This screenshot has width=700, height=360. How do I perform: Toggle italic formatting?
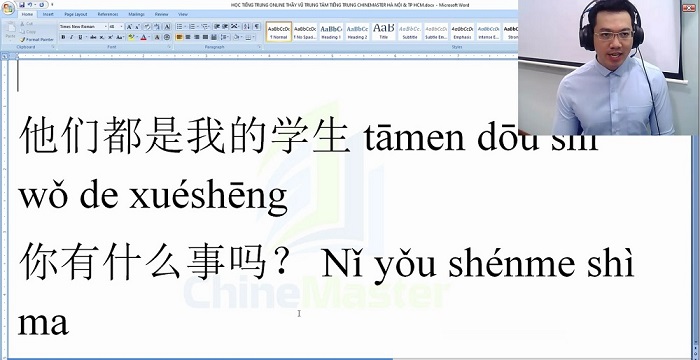(x=71, y=37)
